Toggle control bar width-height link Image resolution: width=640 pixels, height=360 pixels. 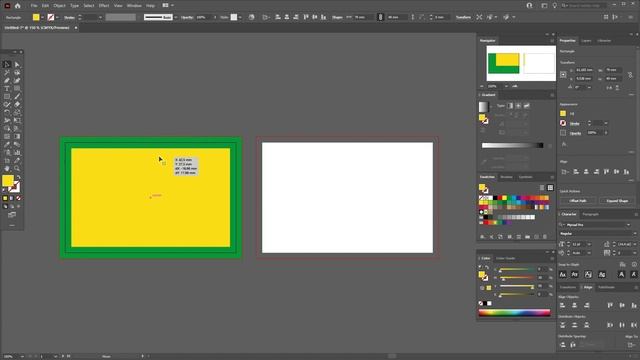pos(380,17)
